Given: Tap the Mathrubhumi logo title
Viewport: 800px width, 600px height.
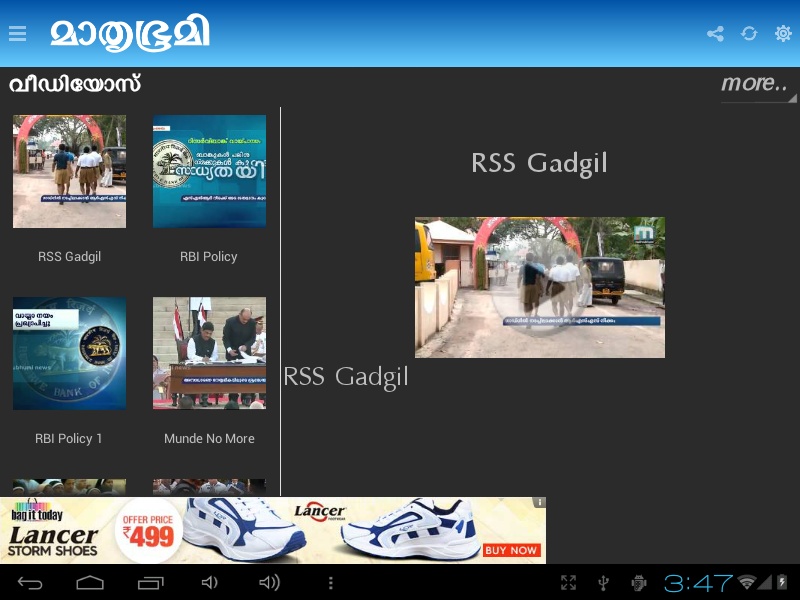Looking at the screenshot, I should click(130, 34).
